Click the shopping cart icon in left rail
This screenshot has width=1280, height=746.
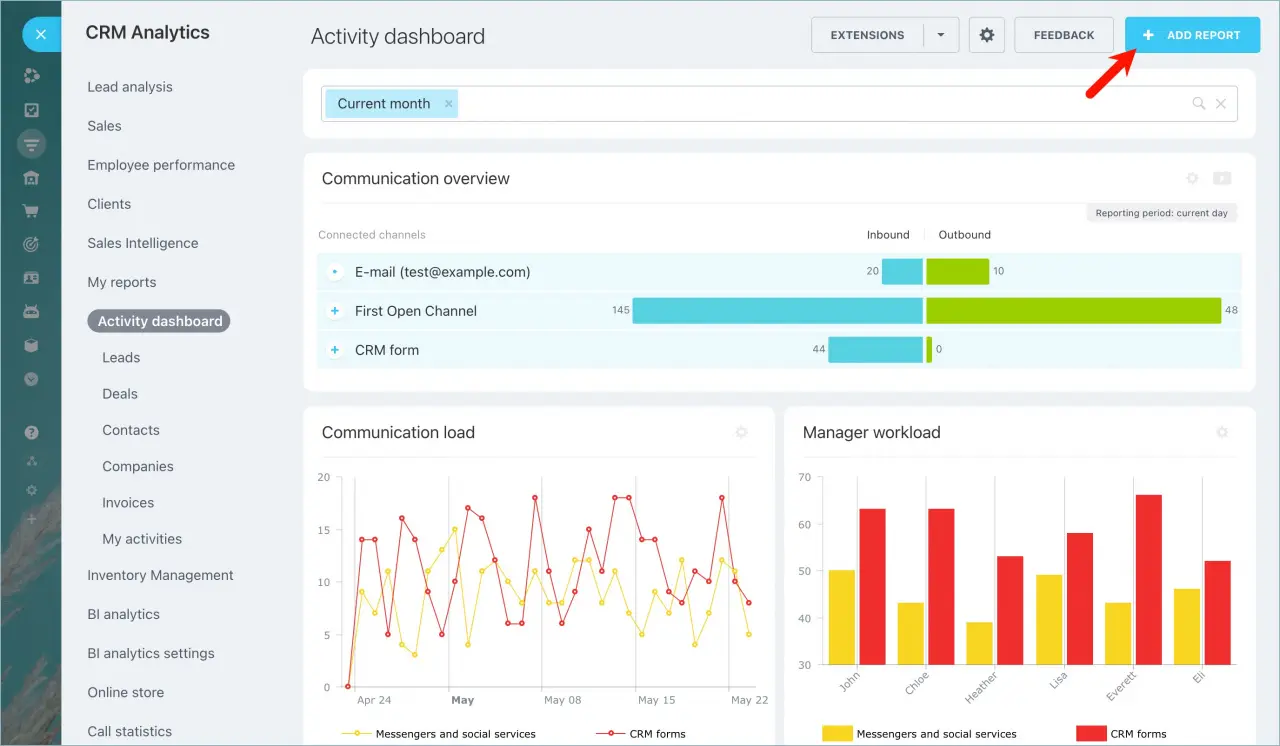31,211
